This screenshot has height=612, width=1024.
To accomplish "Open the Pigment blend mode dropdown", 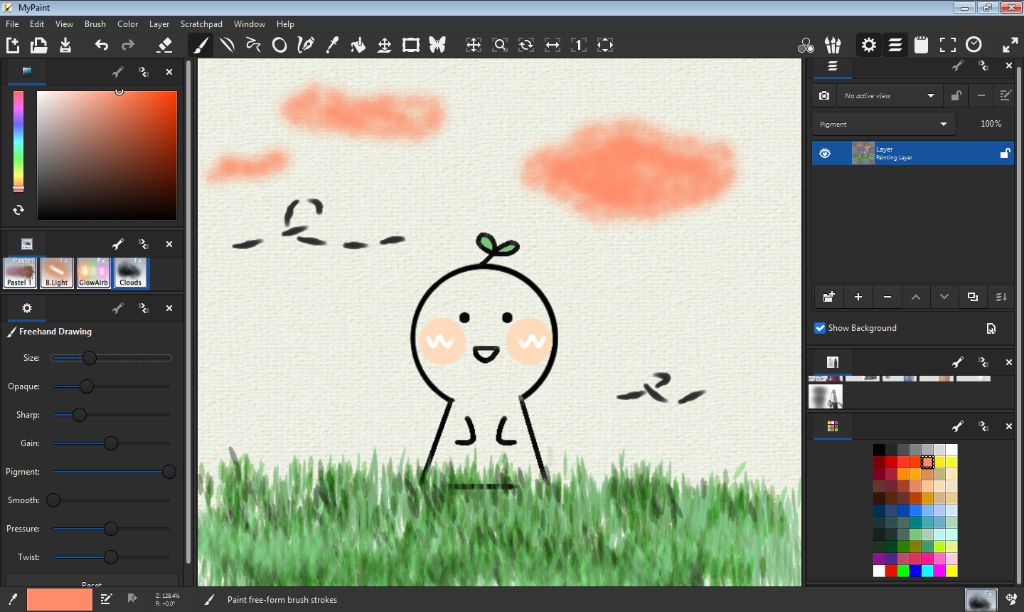I will tap(883, 124).
